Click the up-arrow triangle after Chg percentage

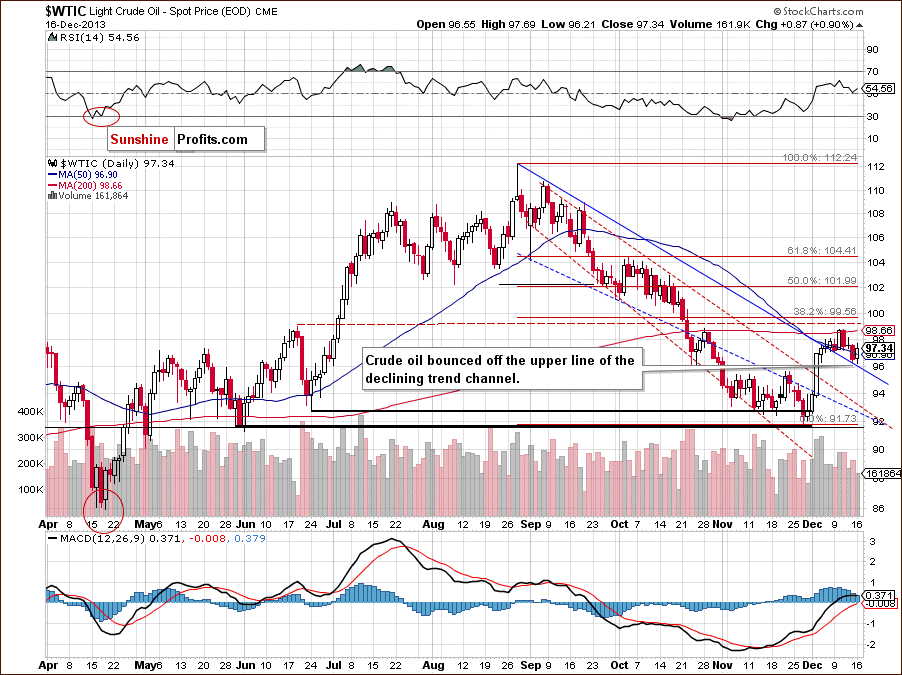click(859, 25)
